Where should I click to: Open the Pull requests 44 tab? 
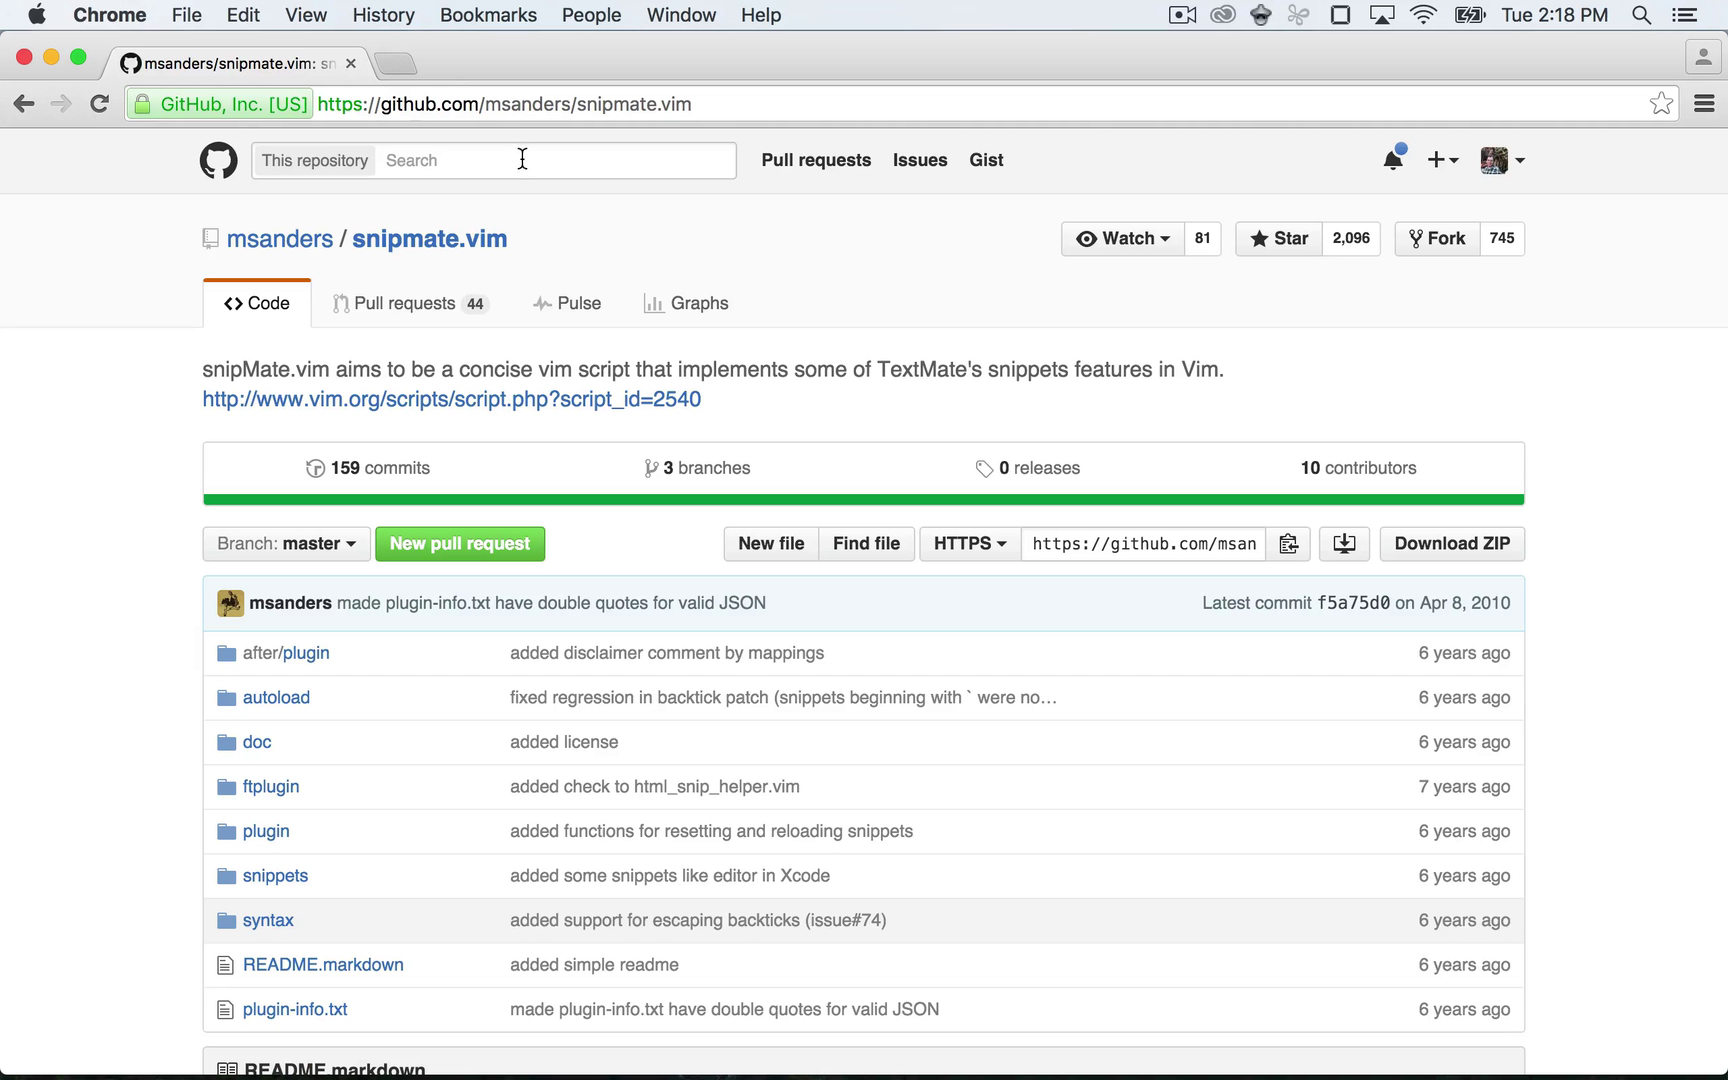click(410, 303)
